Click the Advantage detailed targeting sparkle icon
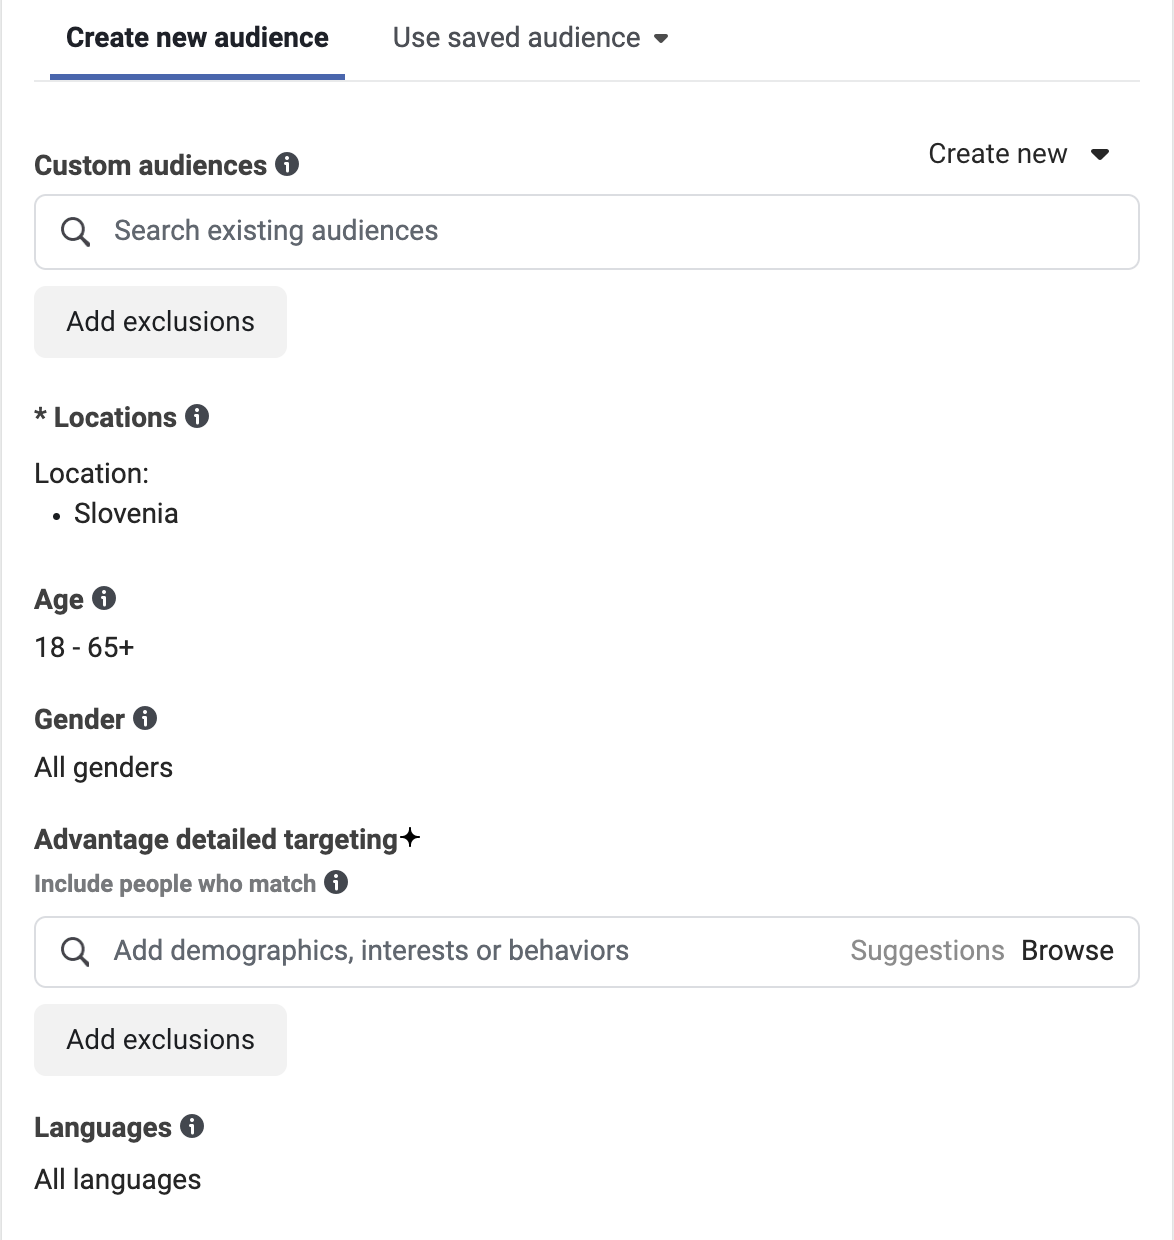 [409, 838]
